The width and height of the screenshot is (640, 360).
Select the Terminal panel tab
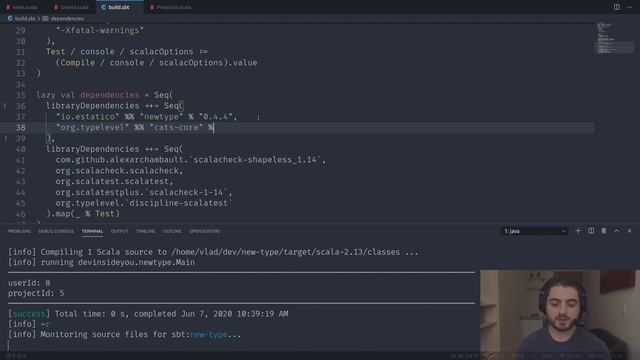point(92,231)
